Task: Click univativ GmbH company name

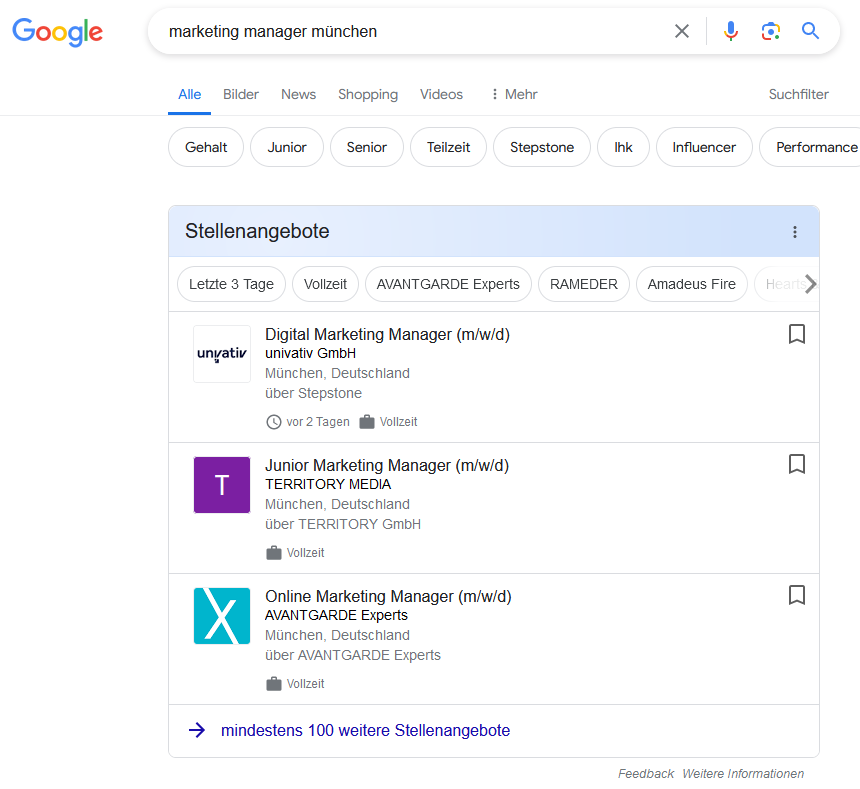Action: [x=310, y=353]
